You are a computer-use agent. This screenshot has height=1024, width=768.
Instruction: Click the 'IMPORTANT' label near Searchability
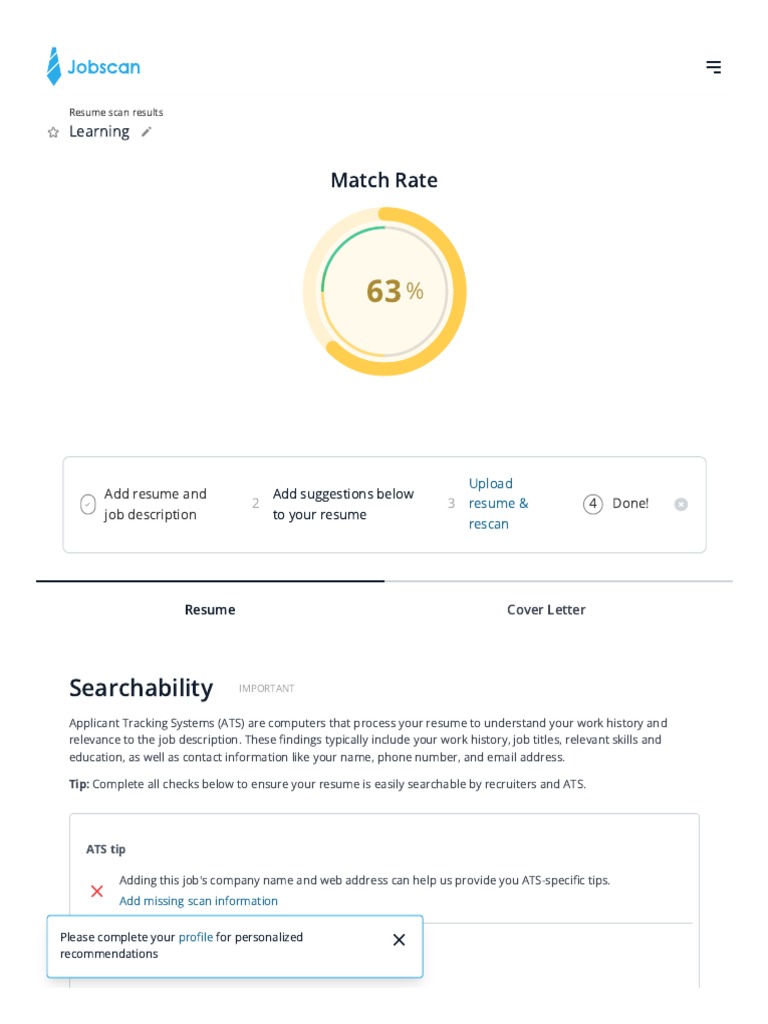(266, 689)
